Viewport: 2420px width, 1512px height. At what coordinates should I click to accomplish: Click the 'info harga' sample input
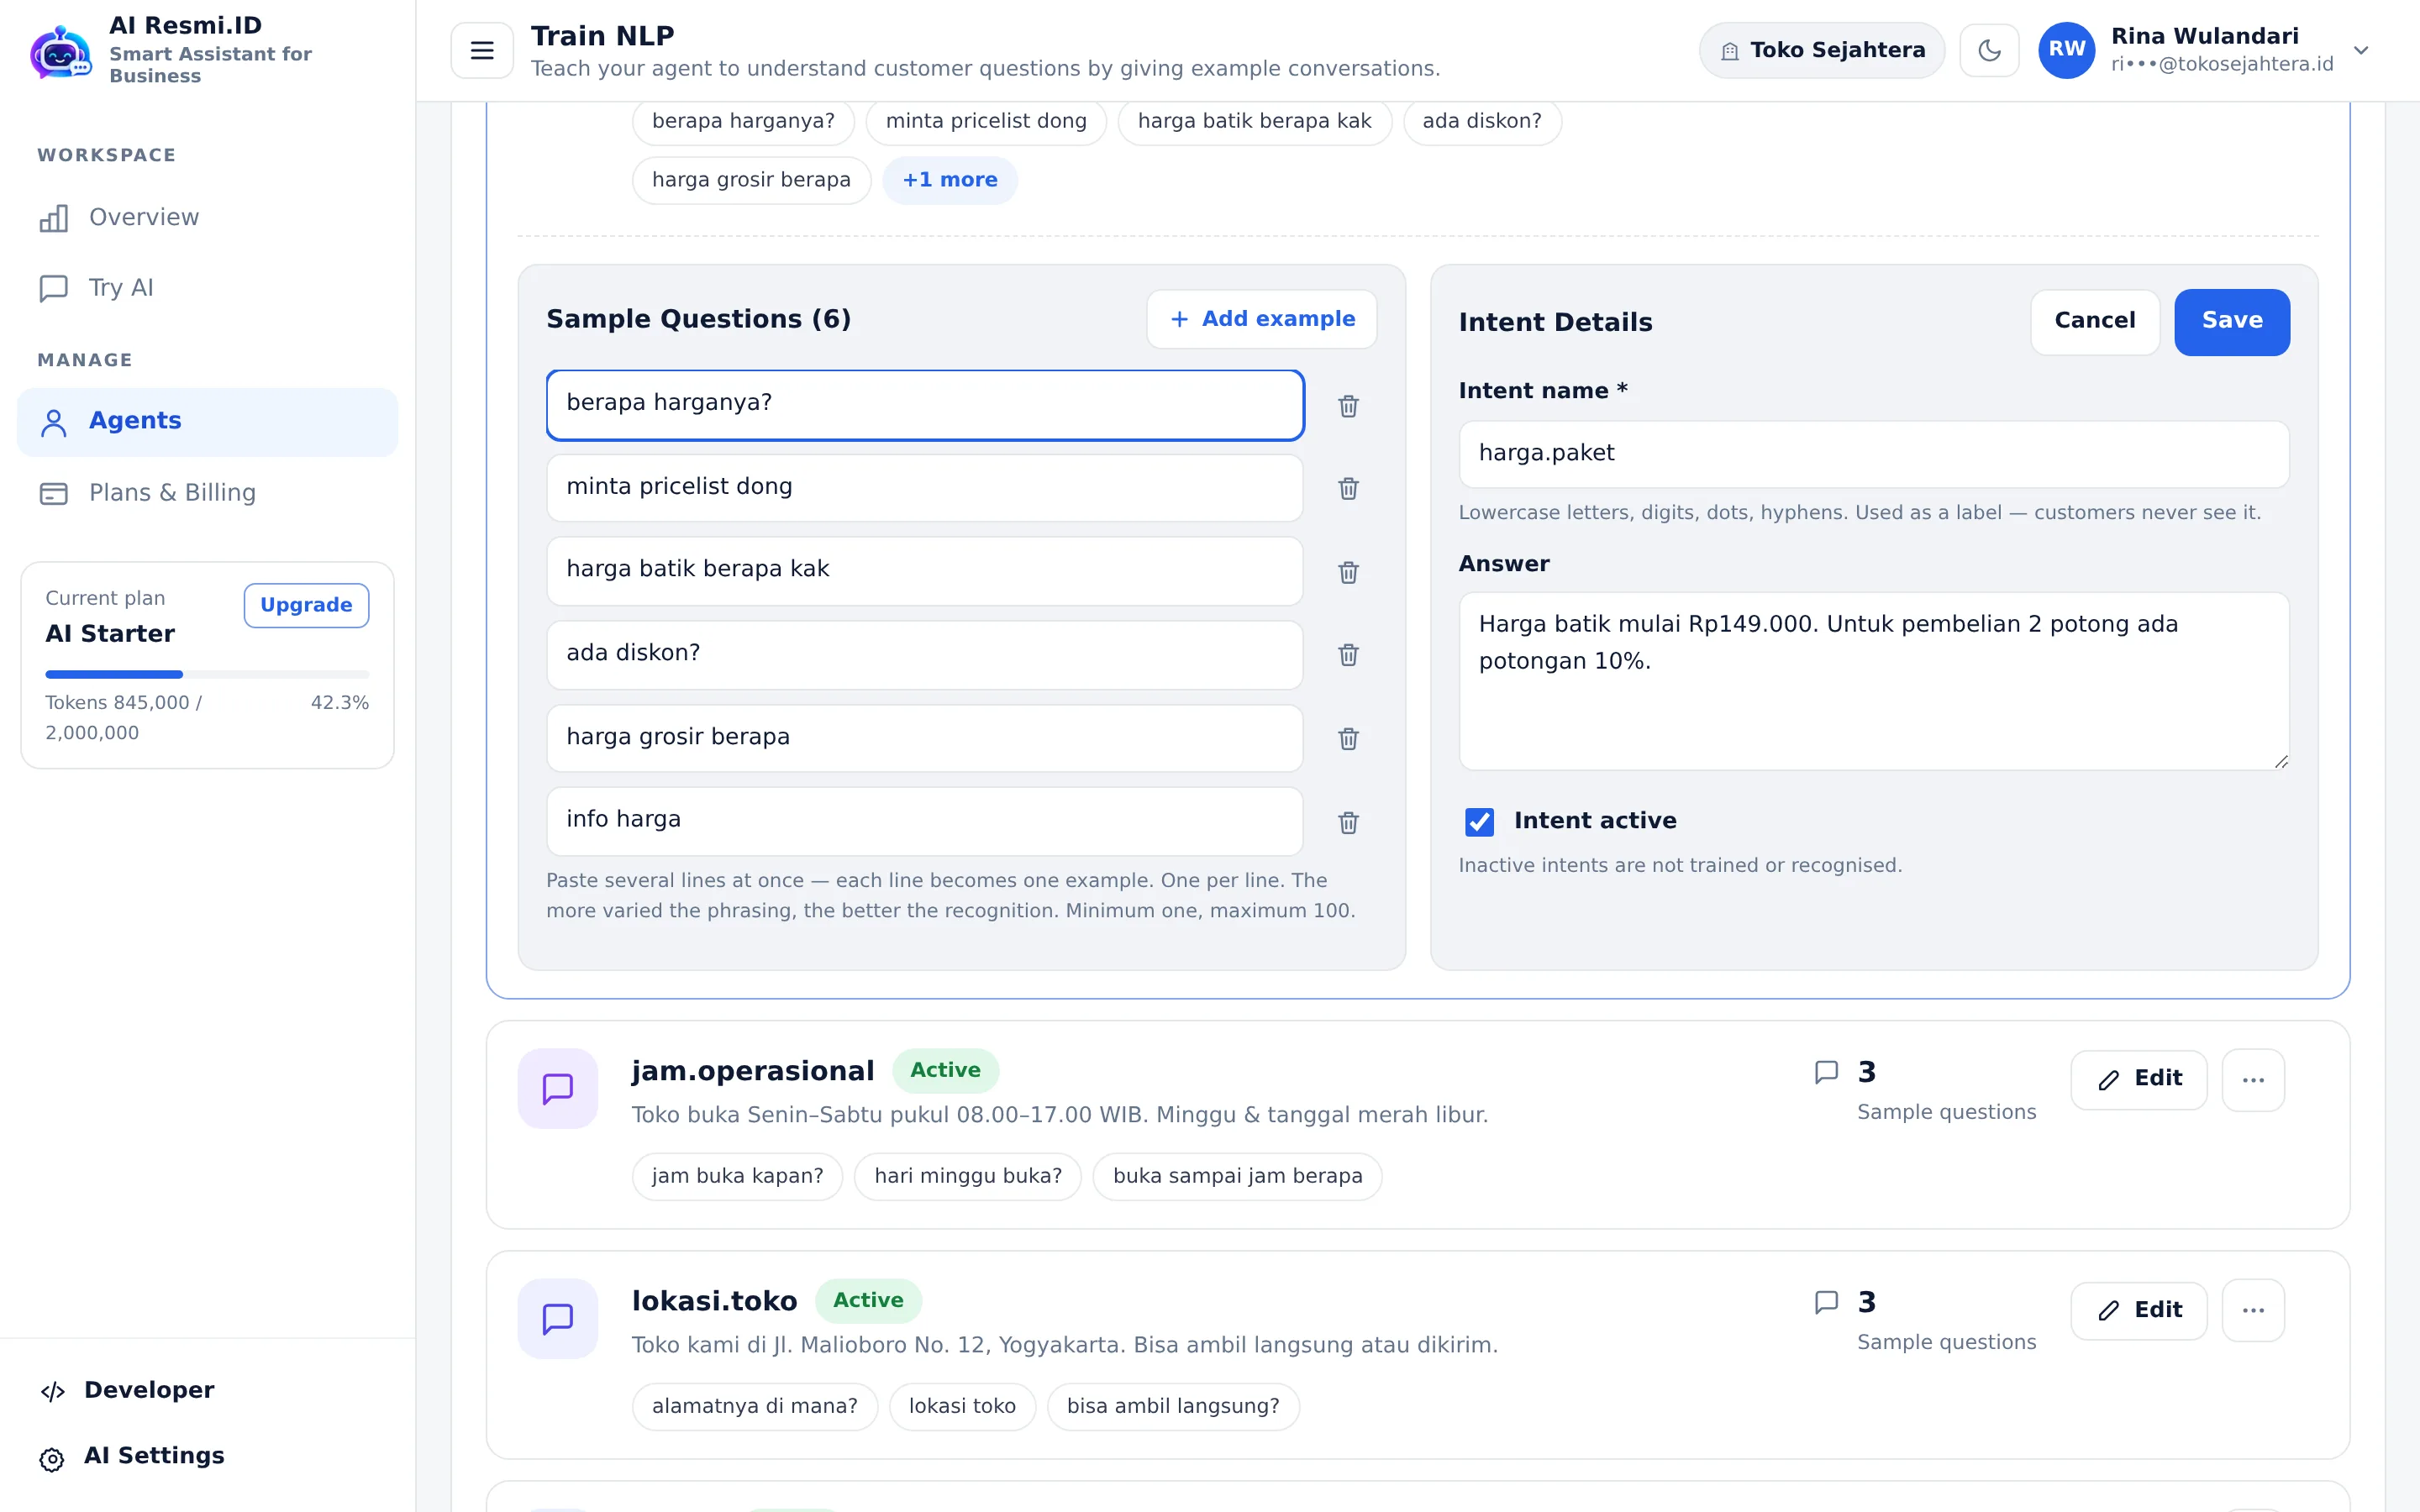(924, 821)
